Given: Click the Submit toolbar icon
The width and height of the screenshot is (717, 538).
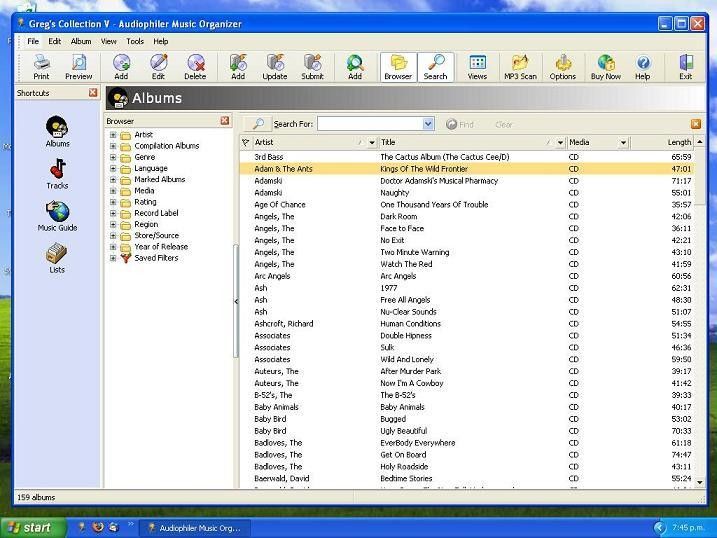Looking at the screenshot, I should tap(312, 67).
